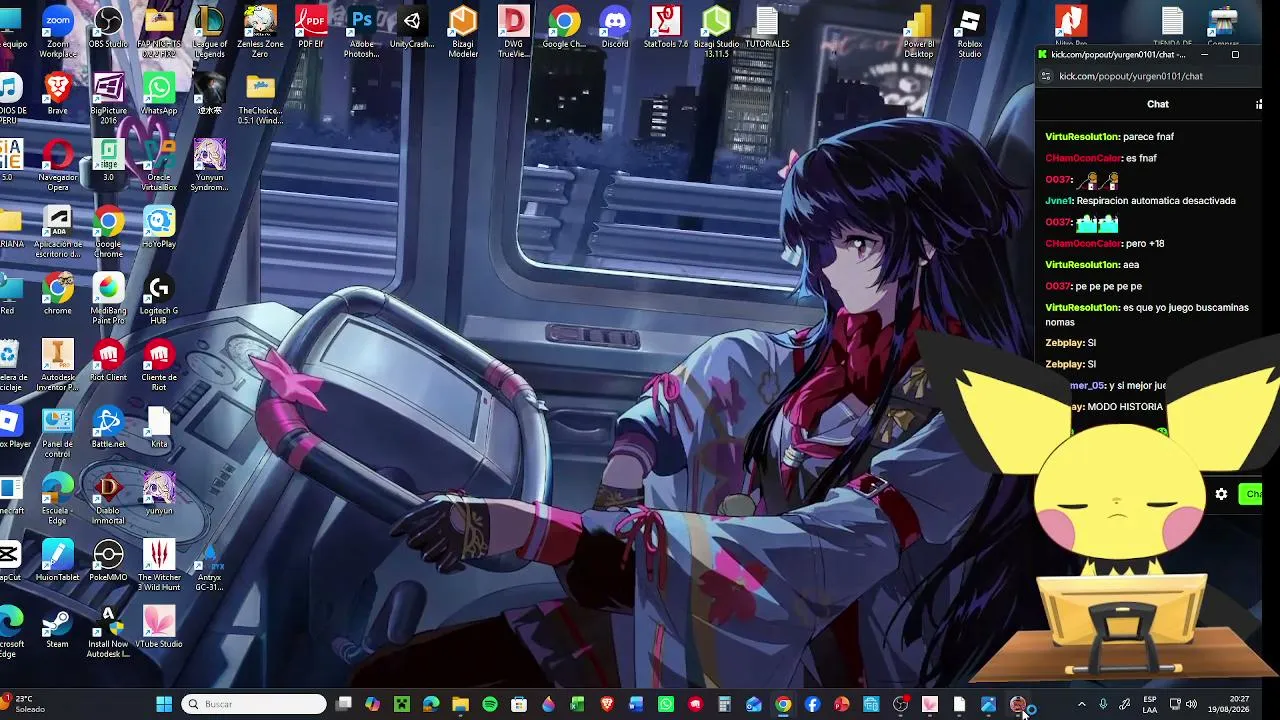Click the Bizagi Studio desktop icon
This screenshot has height=720, width=1280.
coord(716,32)
